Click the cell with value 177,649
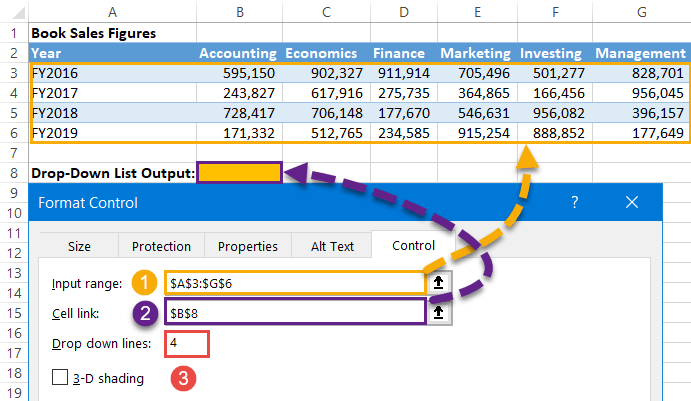This screenshot has width=691, height=401. pyautogui.click(x=642, y=133)
